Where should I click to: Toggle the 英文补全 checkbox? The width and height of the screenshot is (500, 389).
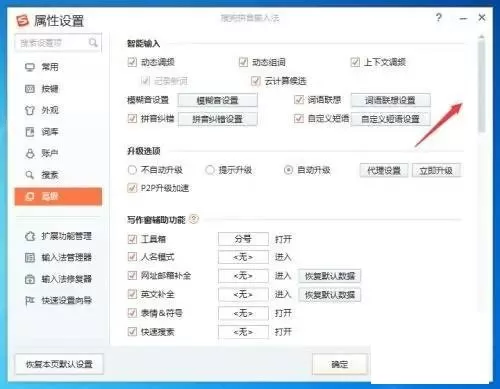[132, 294]
